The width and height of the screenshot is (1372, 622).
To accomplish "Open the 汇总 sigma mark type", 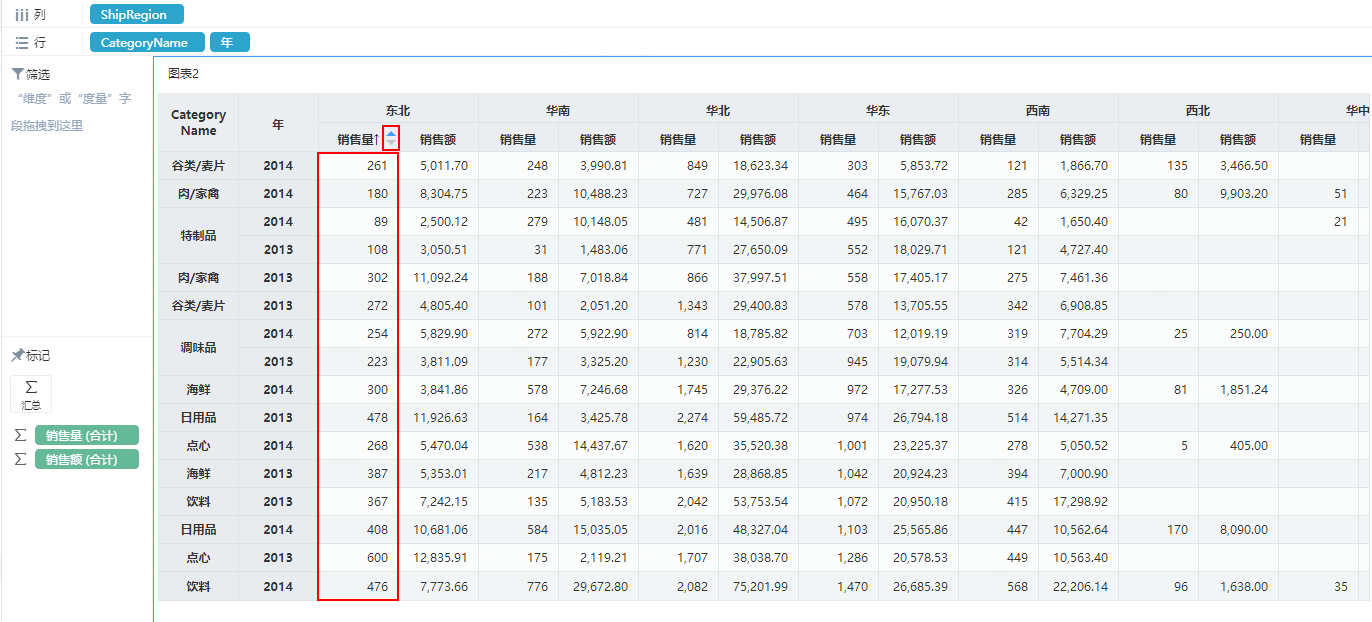I will [31, 394].
